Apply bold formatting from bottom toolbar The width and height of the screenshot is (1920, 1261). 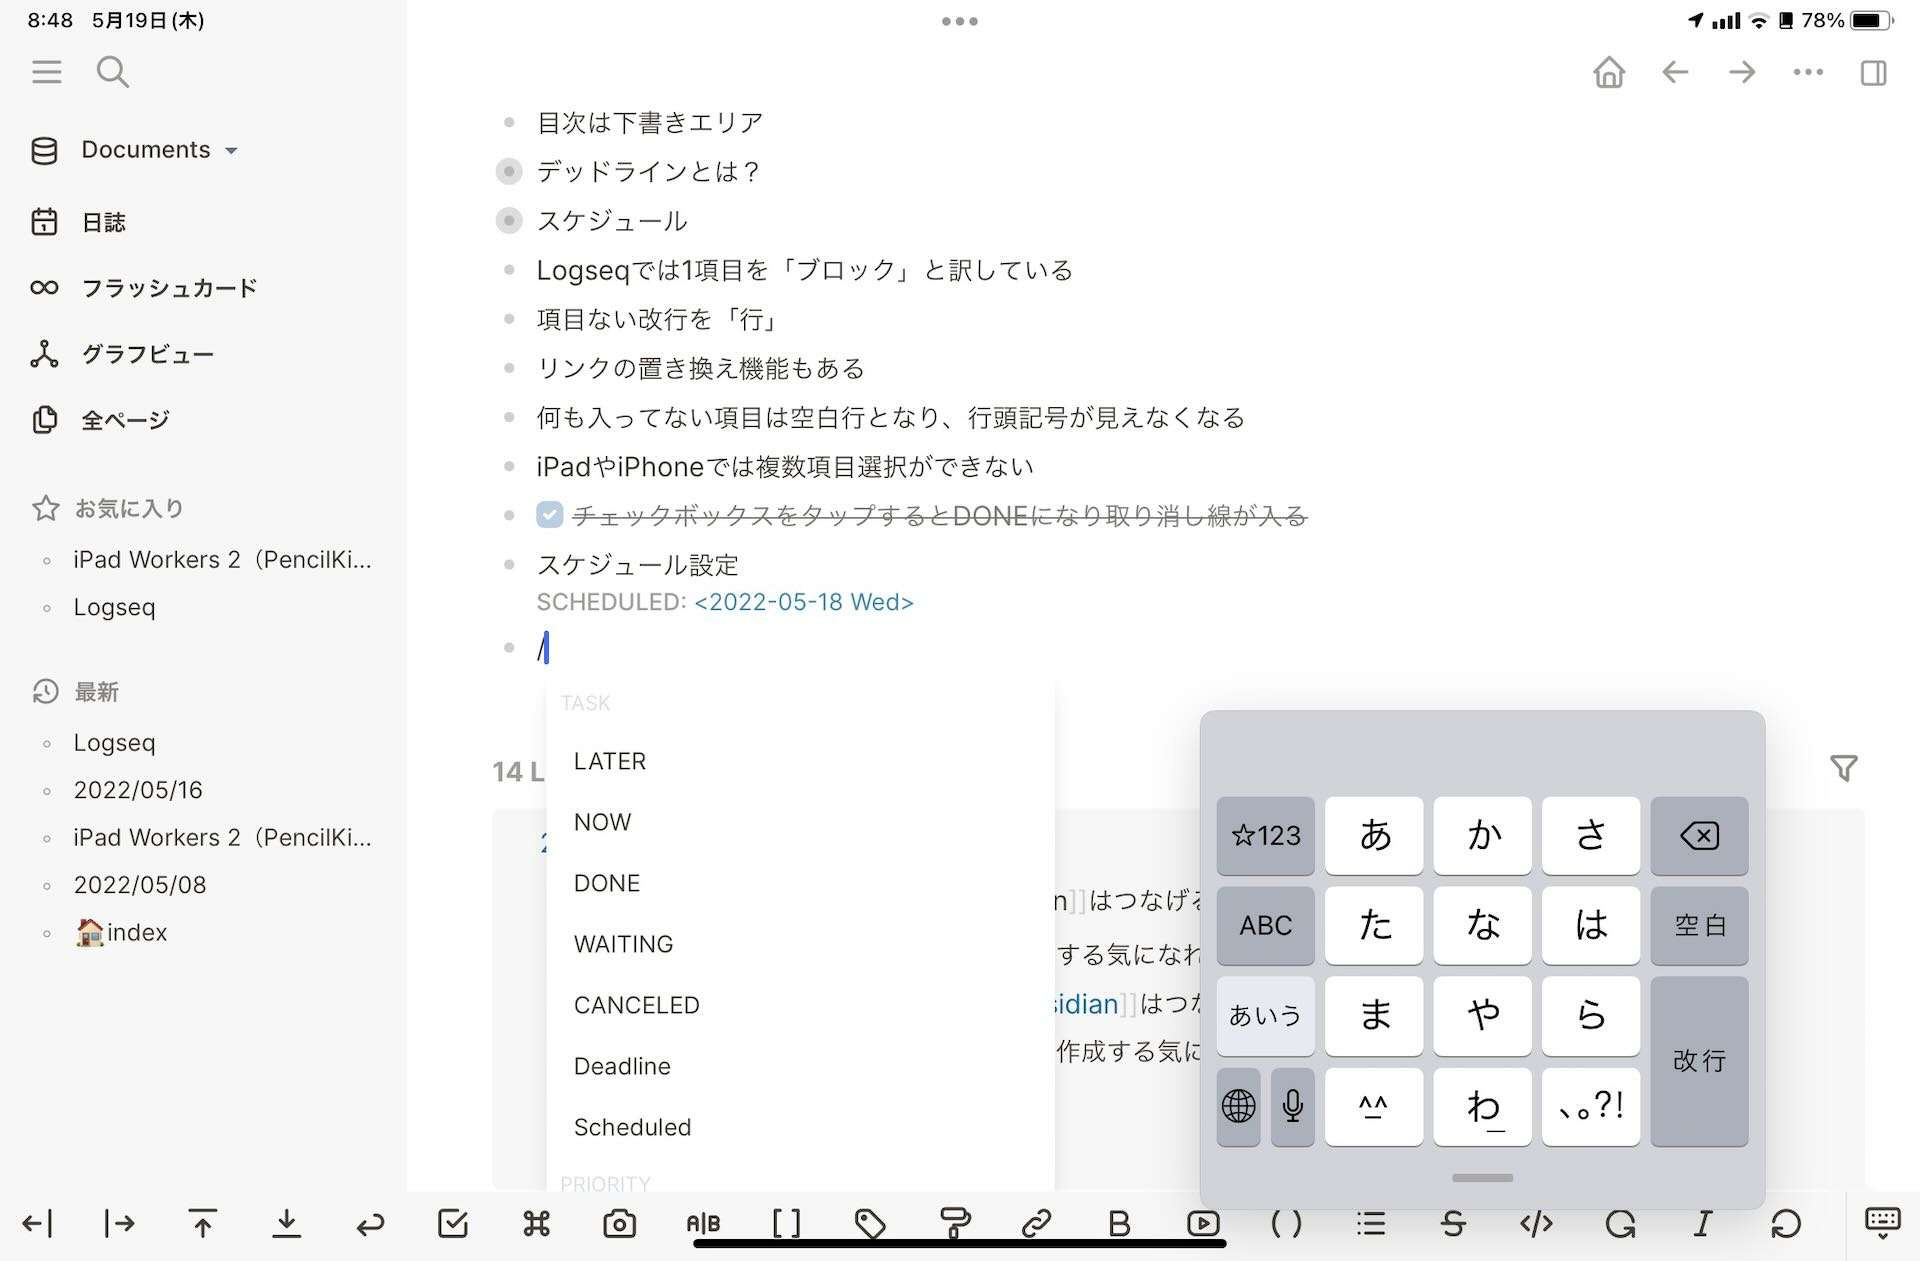1119,1223
